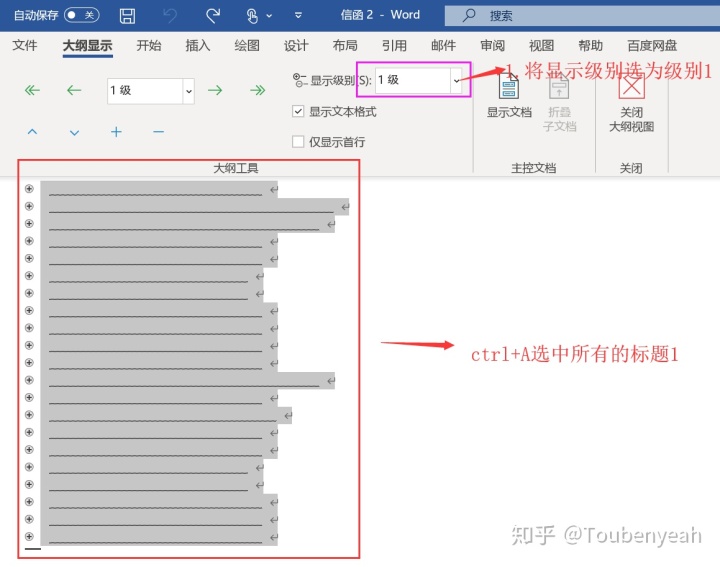
Task: Click the Save floppy disk icon
Action: click(127, 16)
